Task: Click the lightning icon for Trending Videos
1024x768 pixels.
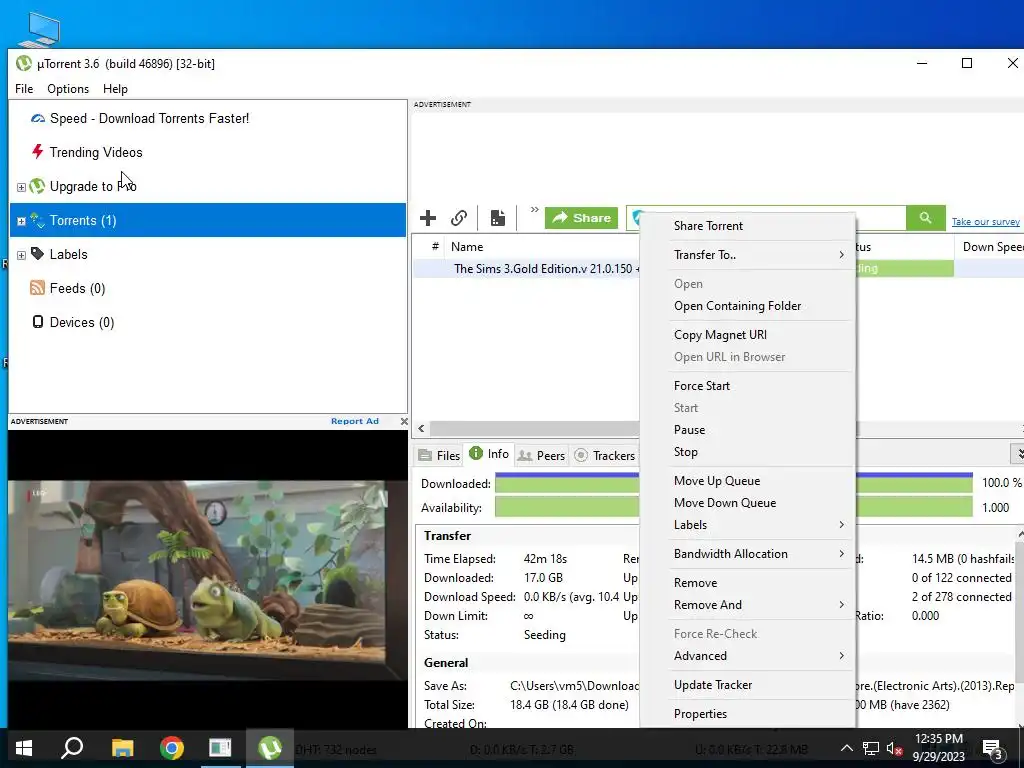Action: 38,152
